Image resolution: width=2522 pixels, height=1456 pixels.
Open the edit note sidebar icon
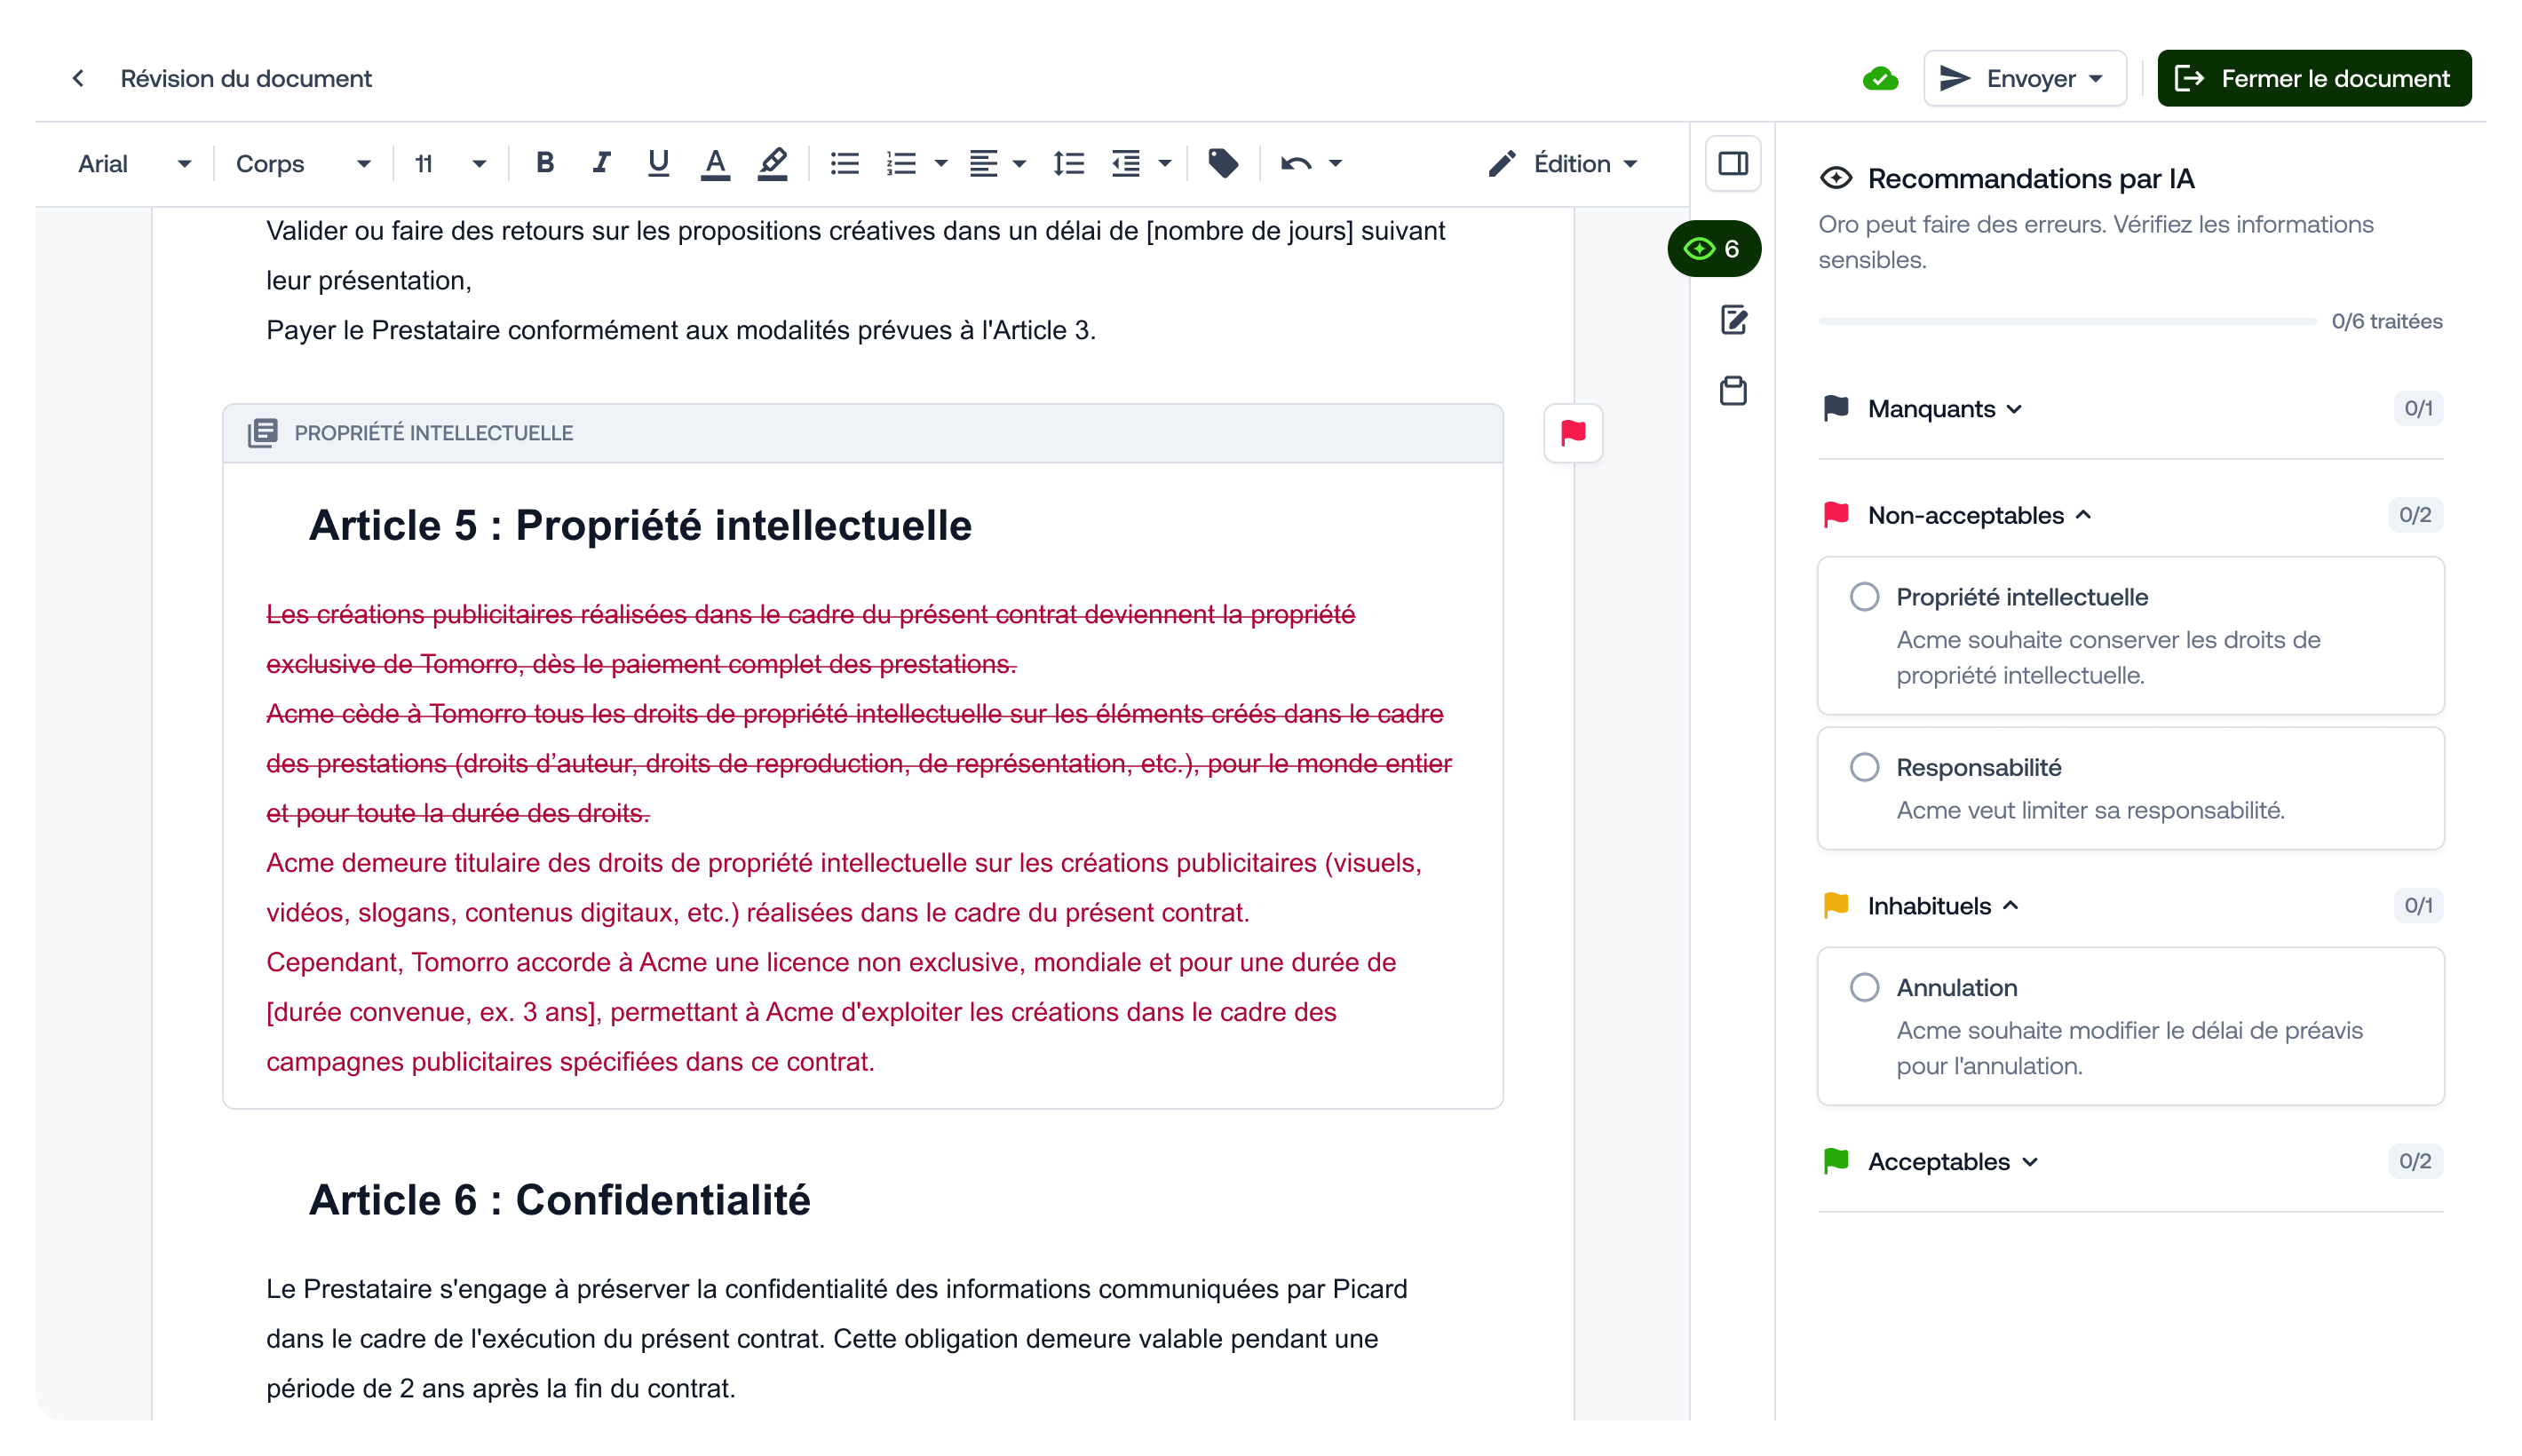click(x=1733, y=320)
